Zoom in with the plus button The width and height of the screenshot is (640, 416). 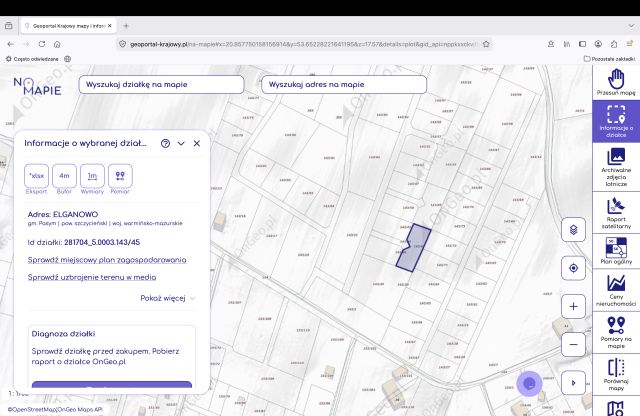(x=573, y=306)
